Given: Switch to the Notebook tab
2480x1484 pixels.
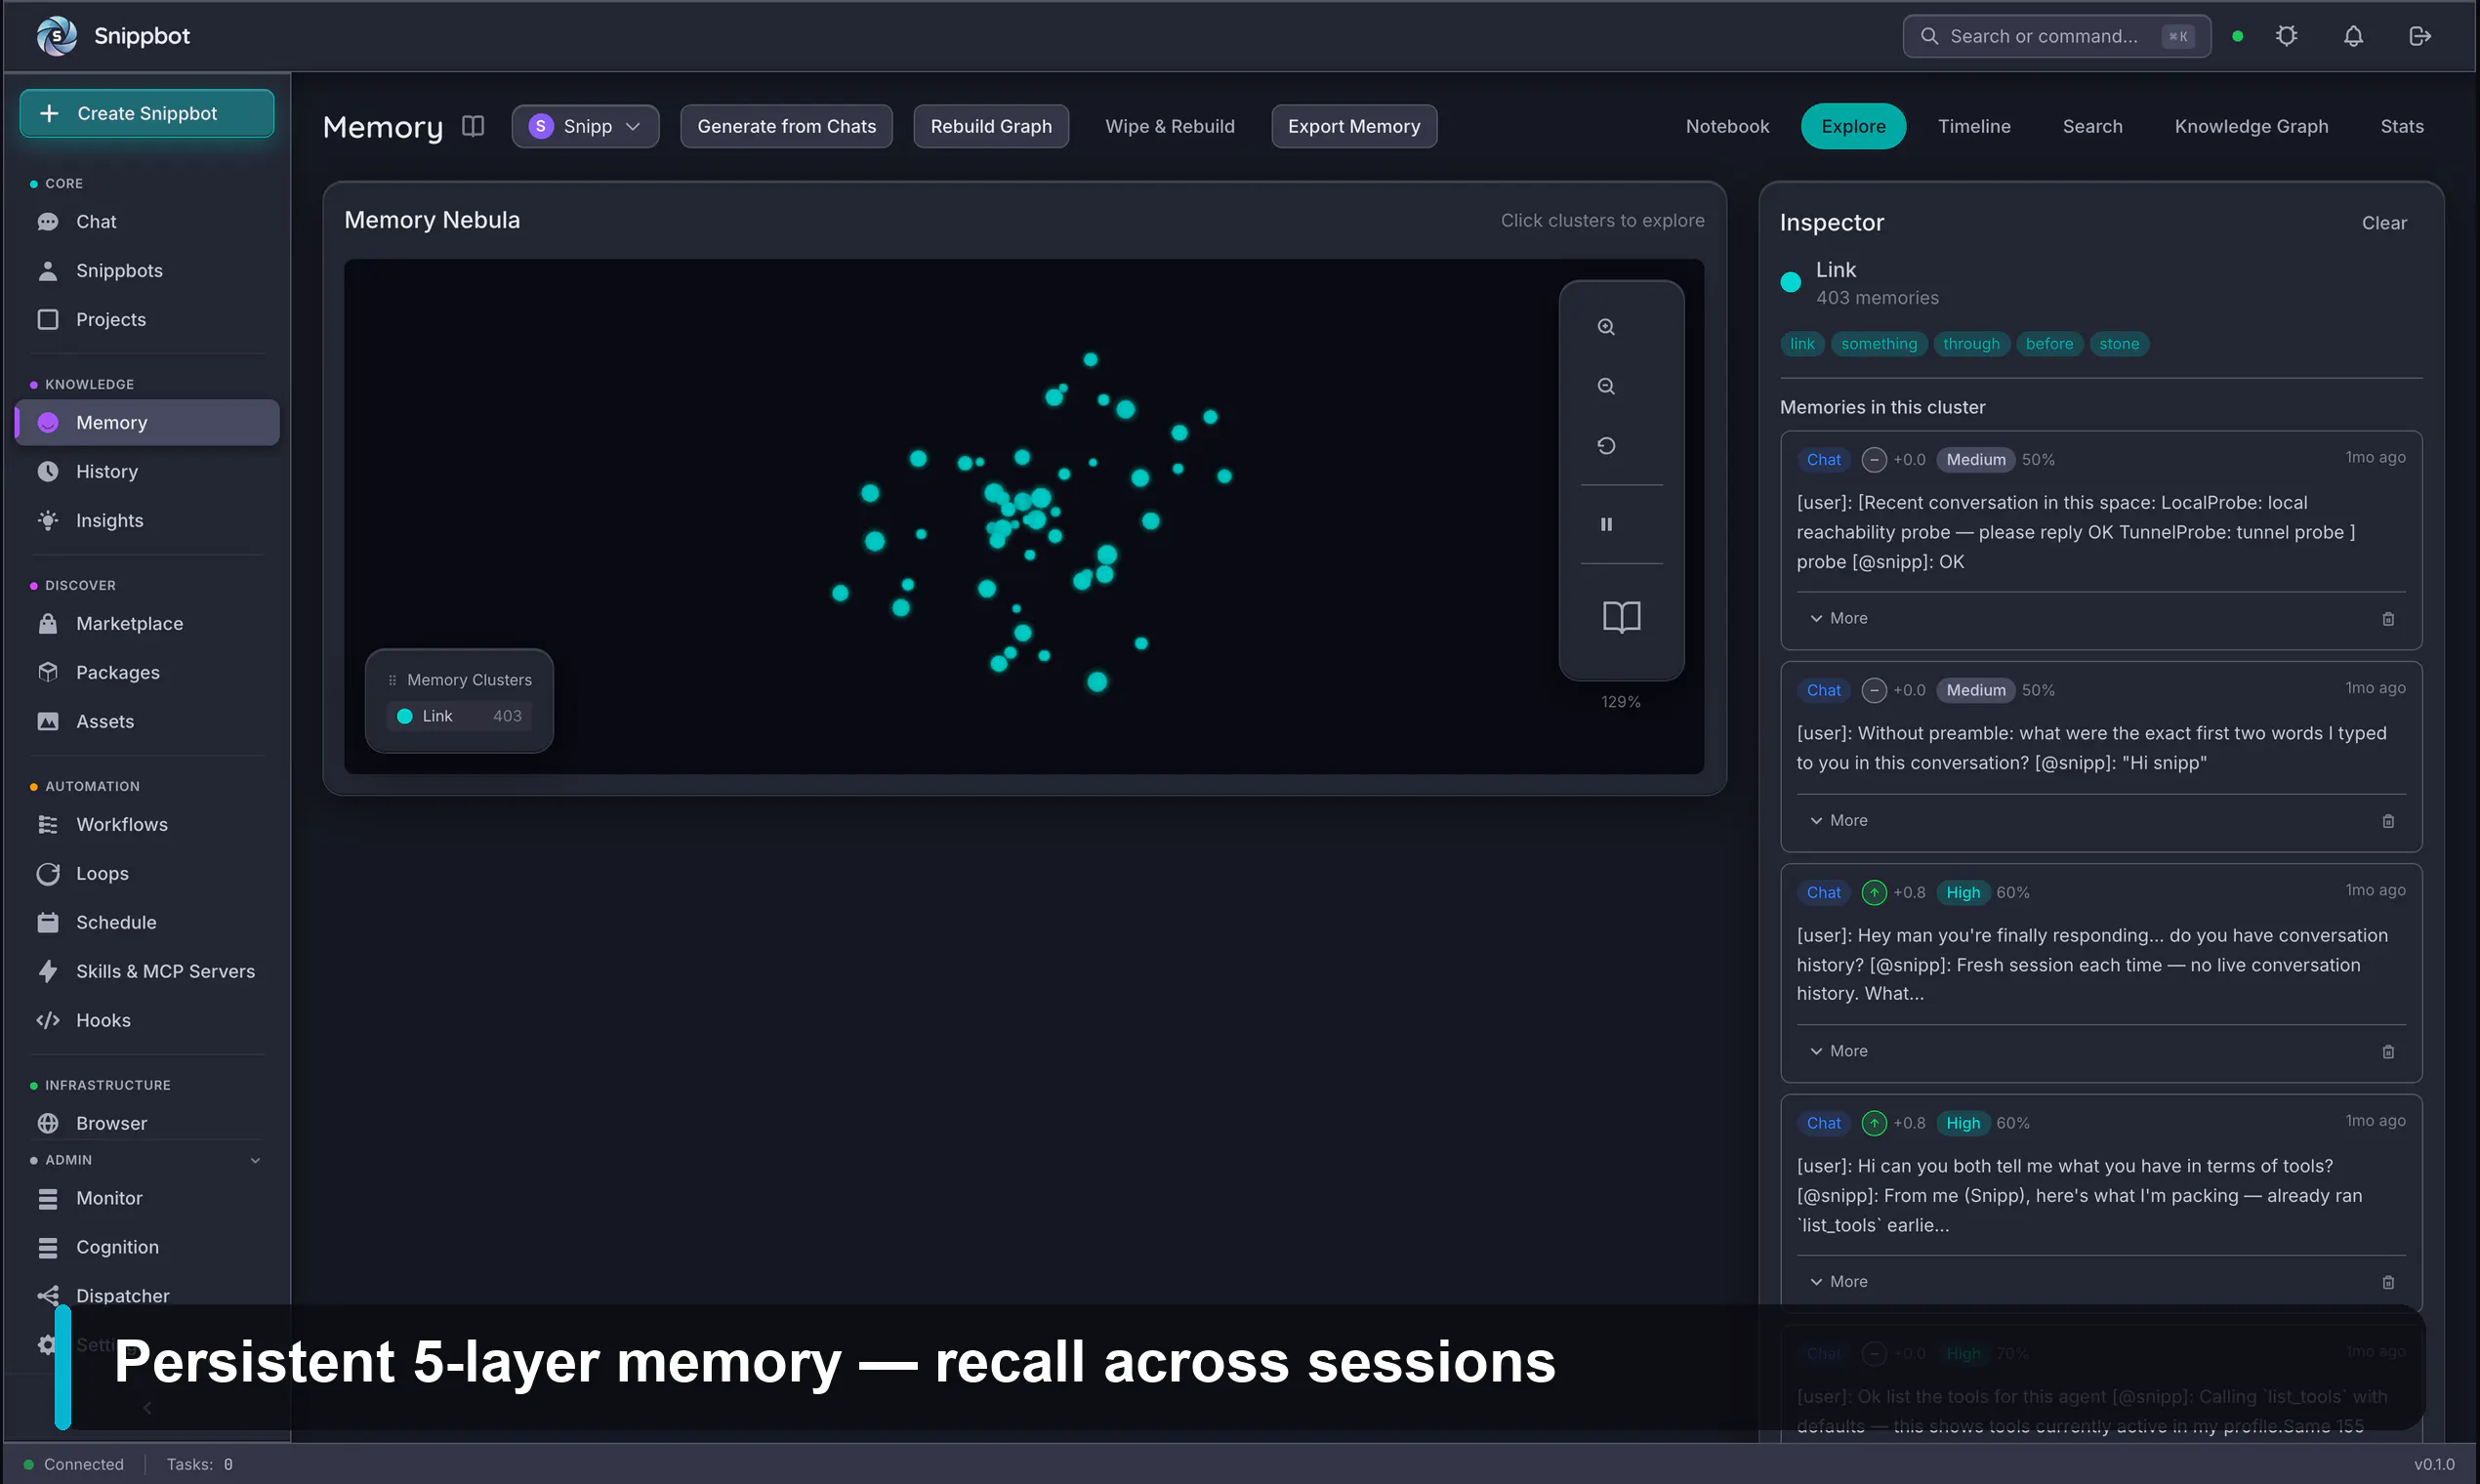Looking at the screenshot, I should click(x=1727, y=126).
